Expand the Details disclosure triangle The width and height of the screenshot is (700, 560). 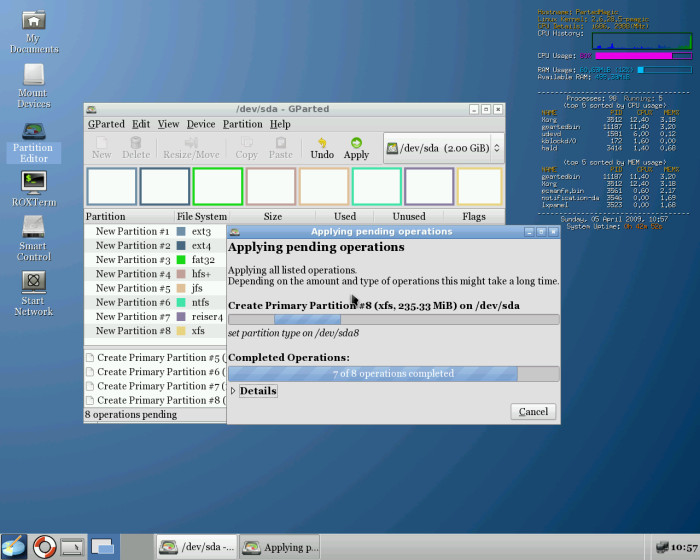pos(233,391)
